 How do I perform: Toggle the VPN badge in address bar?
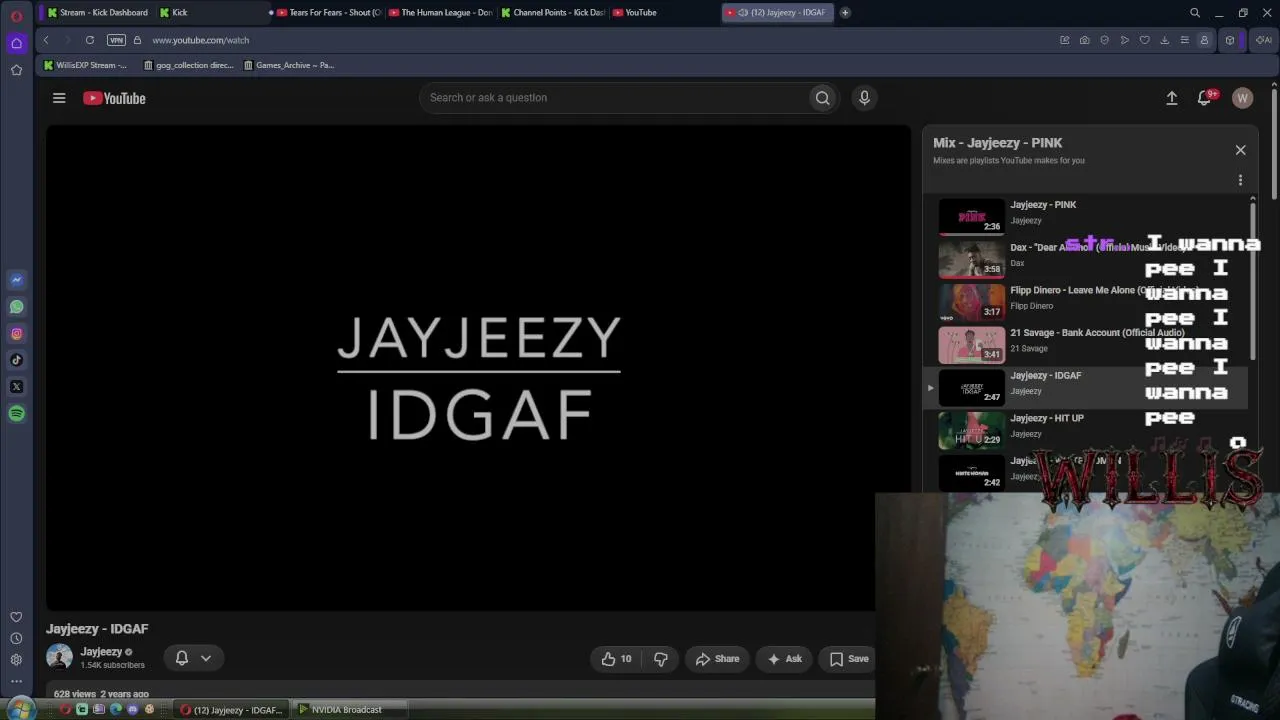tap(116, 40)
